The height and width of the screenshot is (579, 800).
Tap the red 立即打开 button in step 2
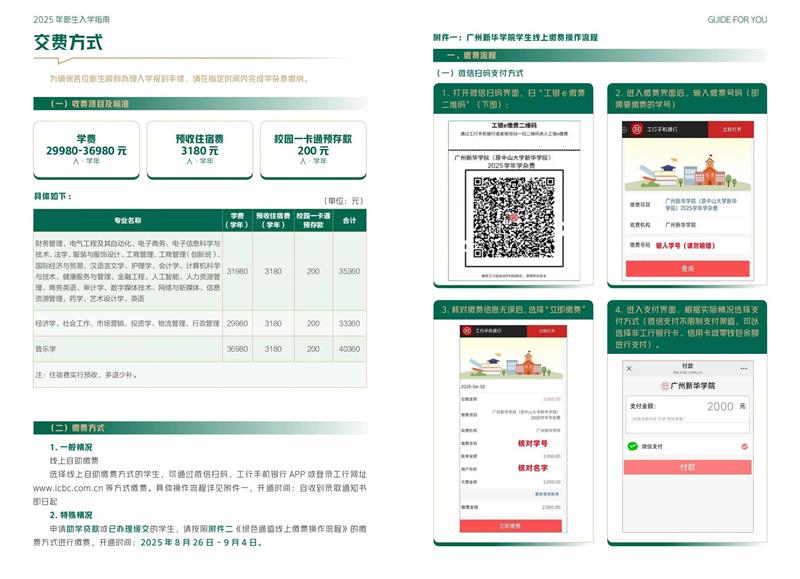pos(731,130)
